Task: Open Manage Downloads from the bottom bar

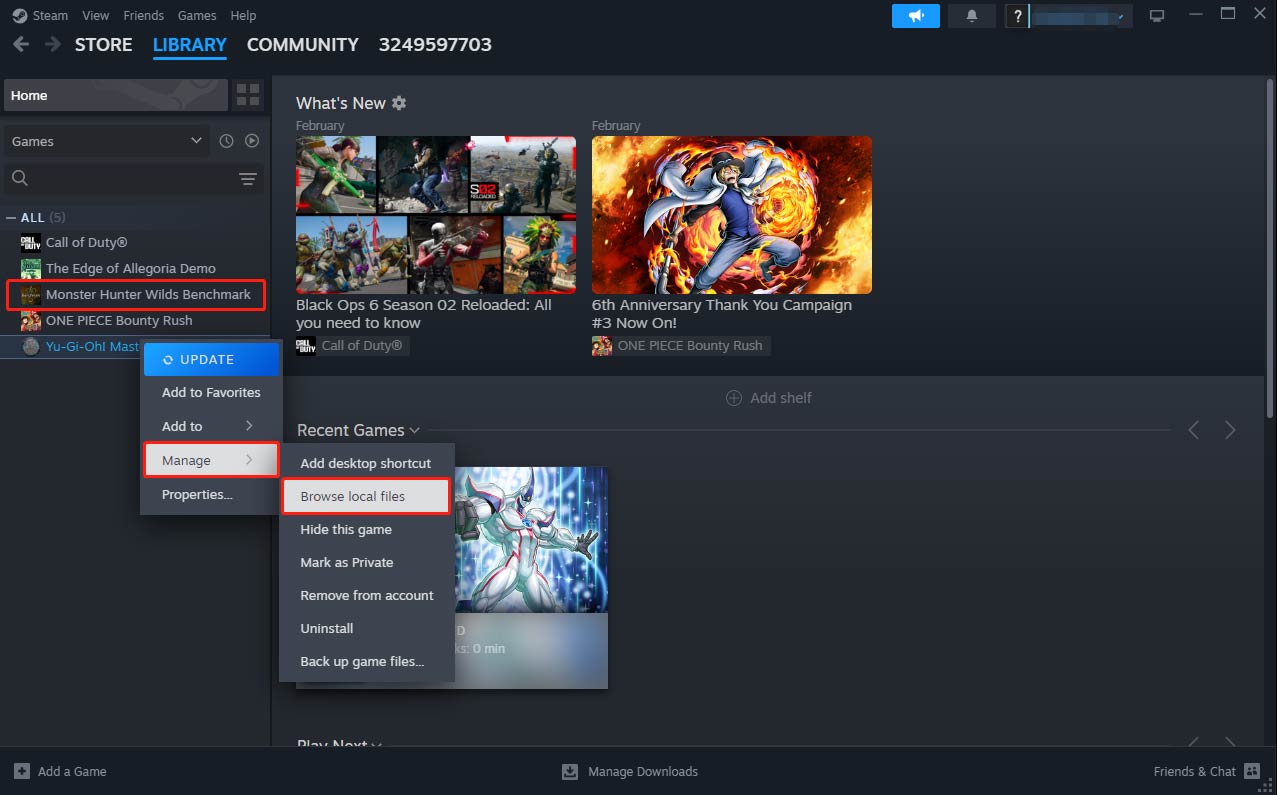Action: [x=630, y=771]
